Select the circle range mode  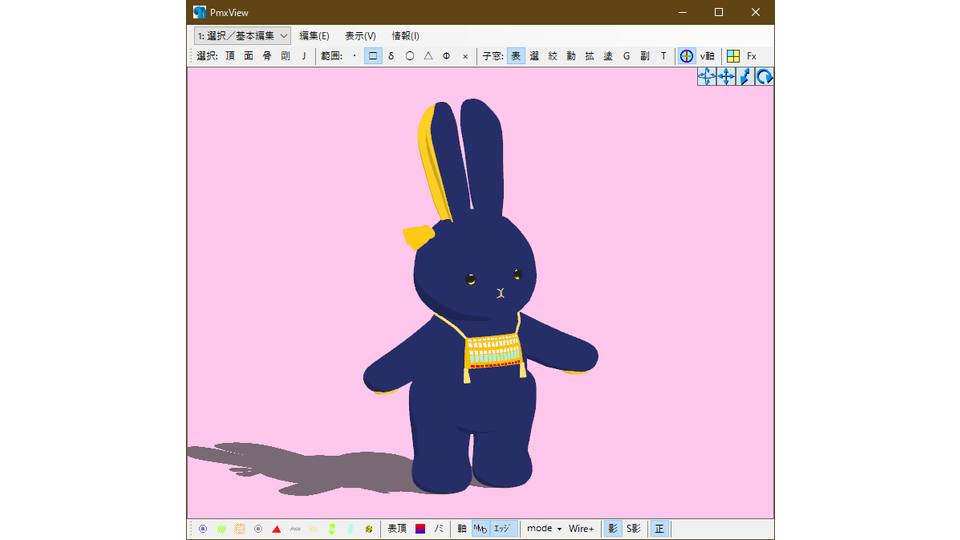tap(410, 56)
